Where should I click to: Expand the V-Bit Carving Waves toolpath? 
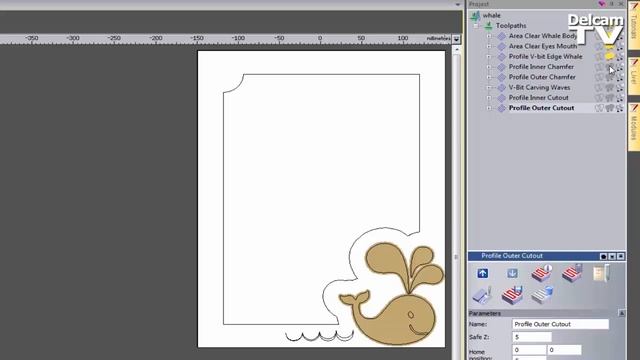point(489,87)
